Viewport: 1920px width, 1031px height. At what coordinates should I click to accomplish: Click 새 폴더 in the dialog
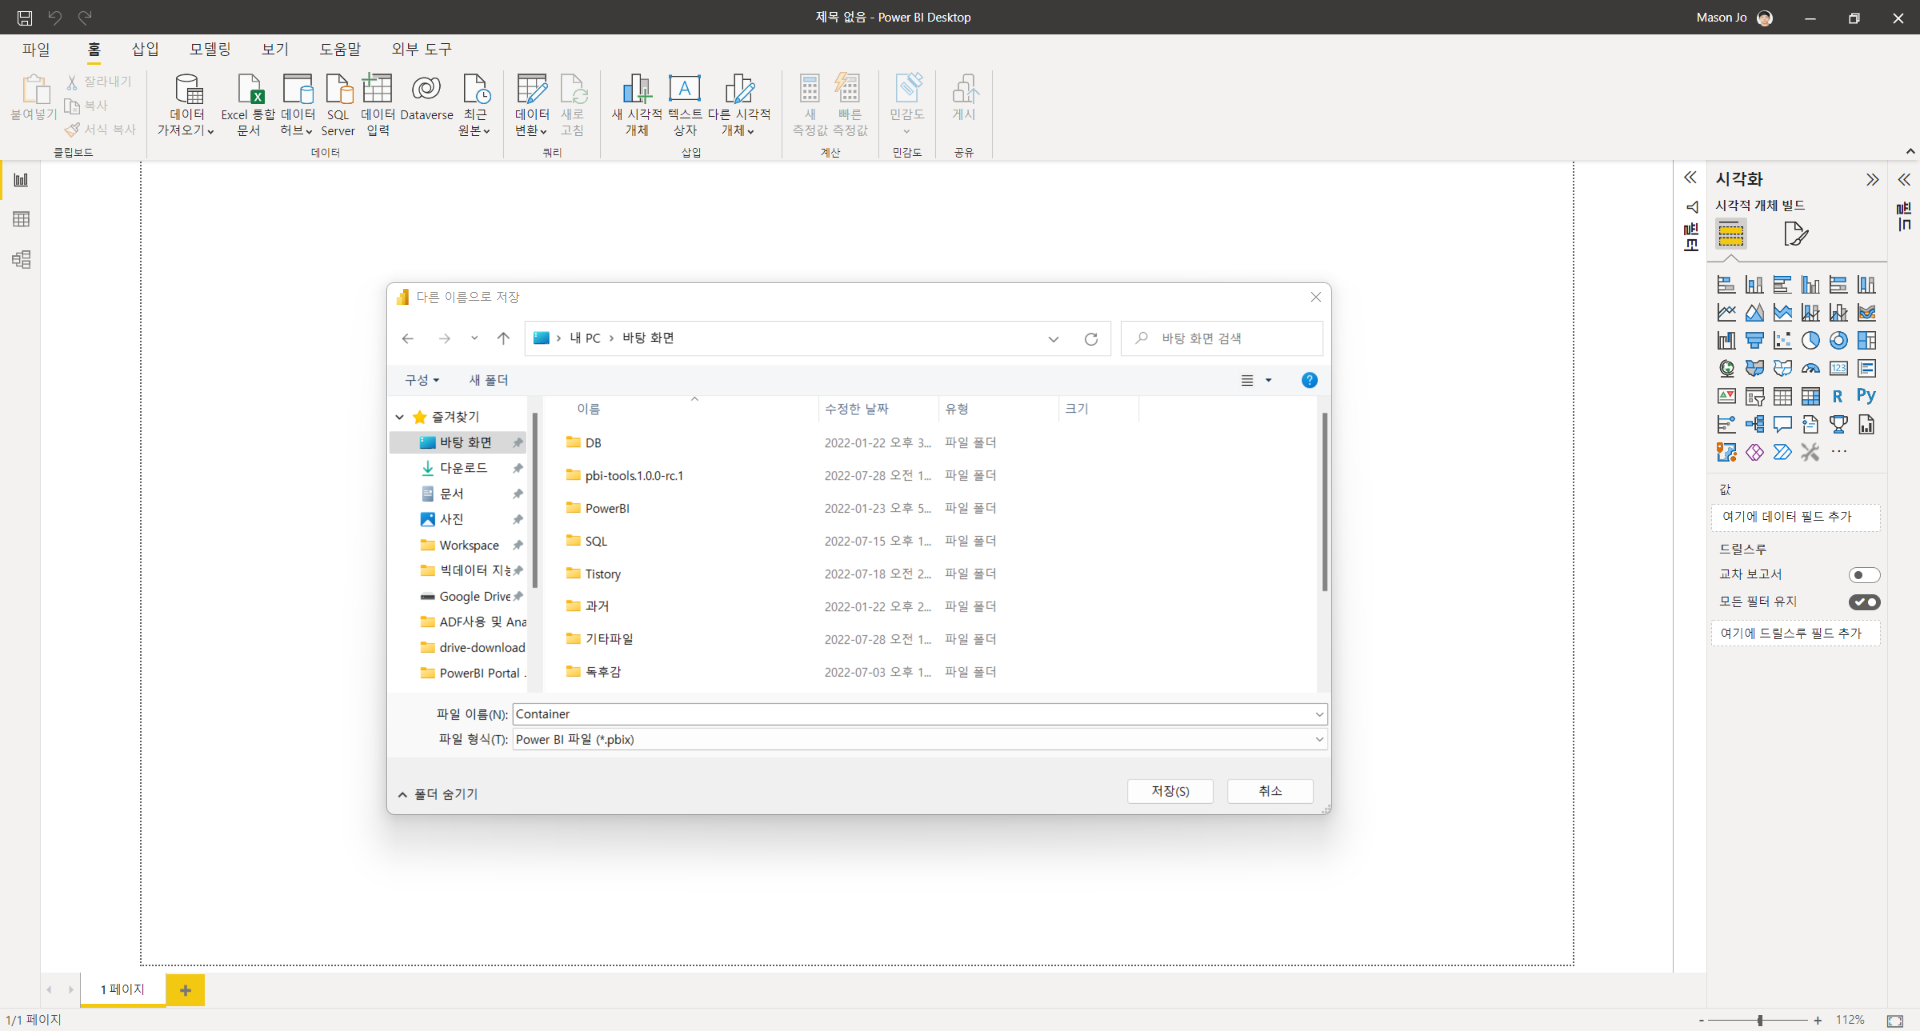coord(489,380)
